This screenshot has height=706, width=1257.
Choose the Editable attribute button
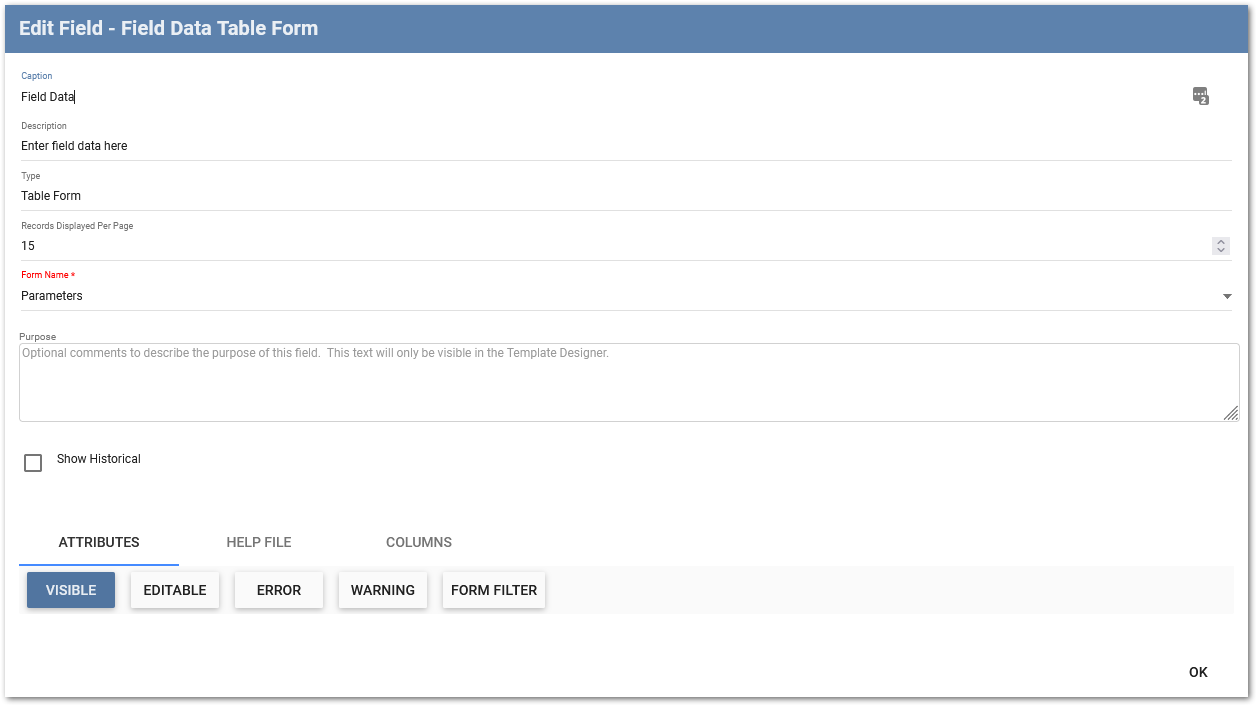point(175,590)
